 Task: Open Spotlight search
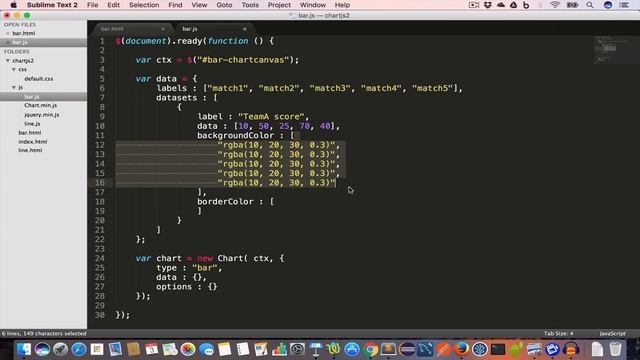point(590,5)
